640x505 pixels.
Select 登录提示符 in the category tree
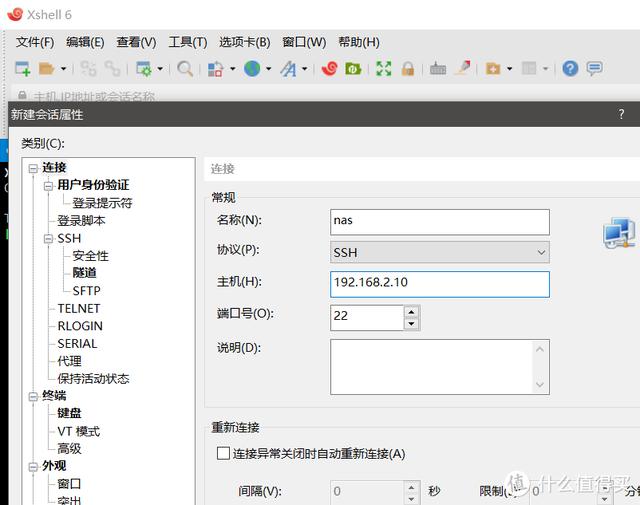[x=102, y=203]
